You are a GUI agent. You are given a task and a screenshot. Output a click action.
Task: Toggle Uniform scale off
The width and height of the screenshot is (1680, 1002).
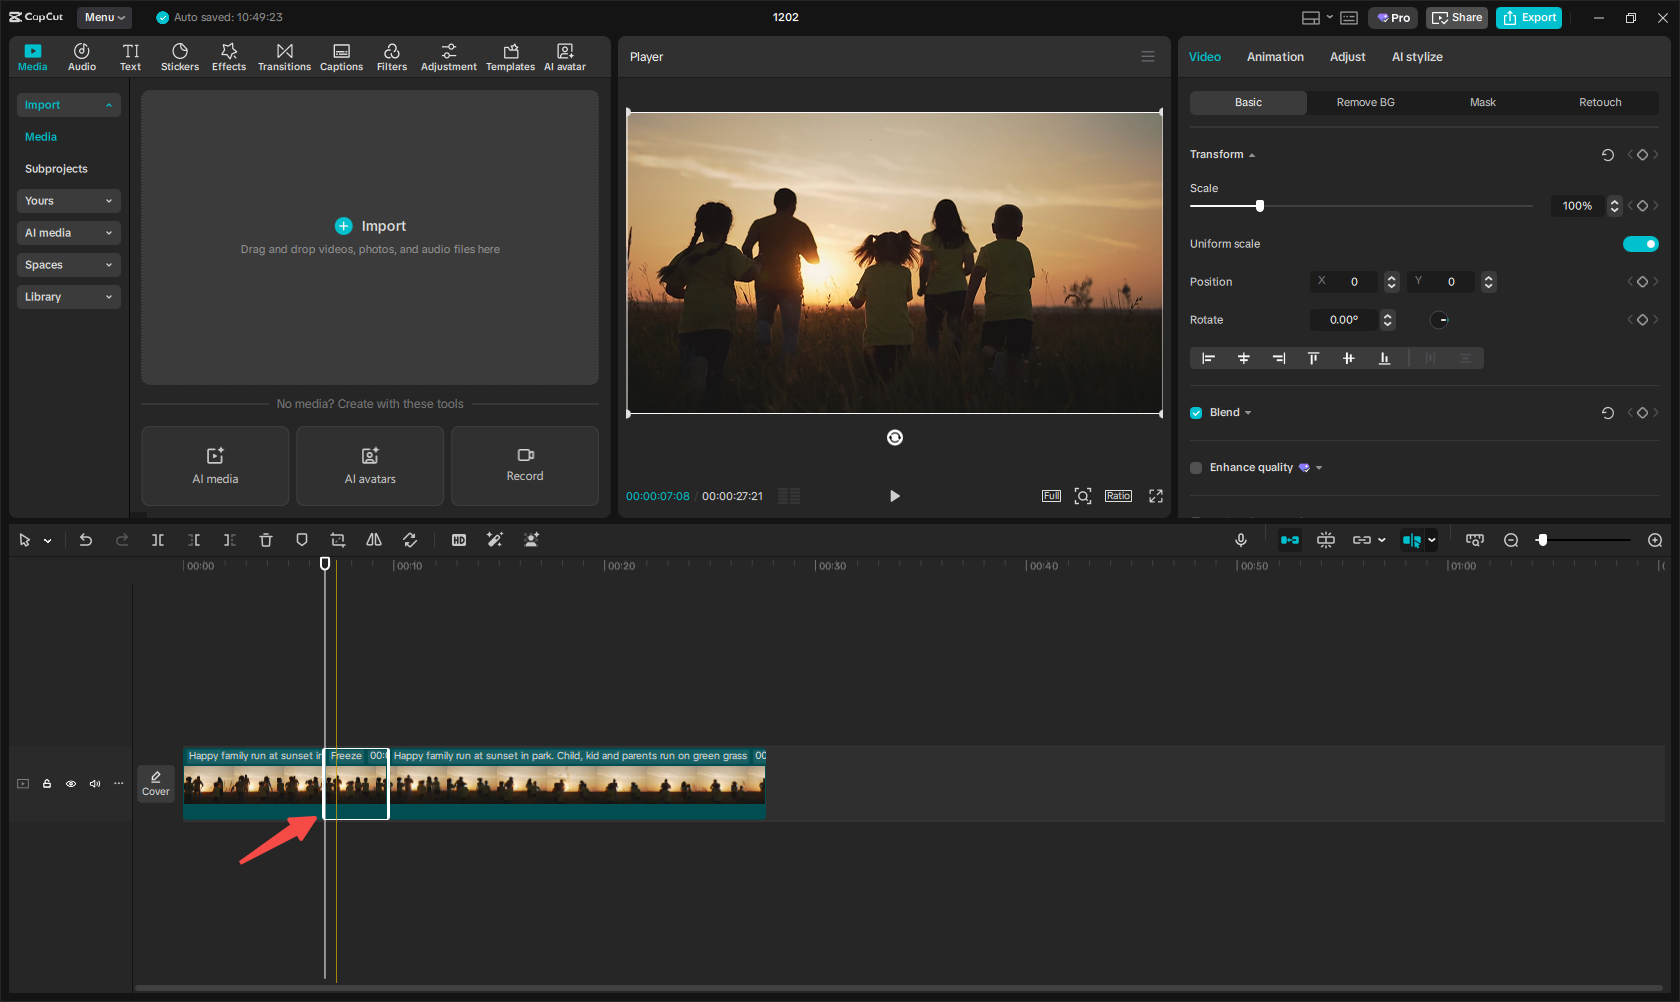[1641, 243]
